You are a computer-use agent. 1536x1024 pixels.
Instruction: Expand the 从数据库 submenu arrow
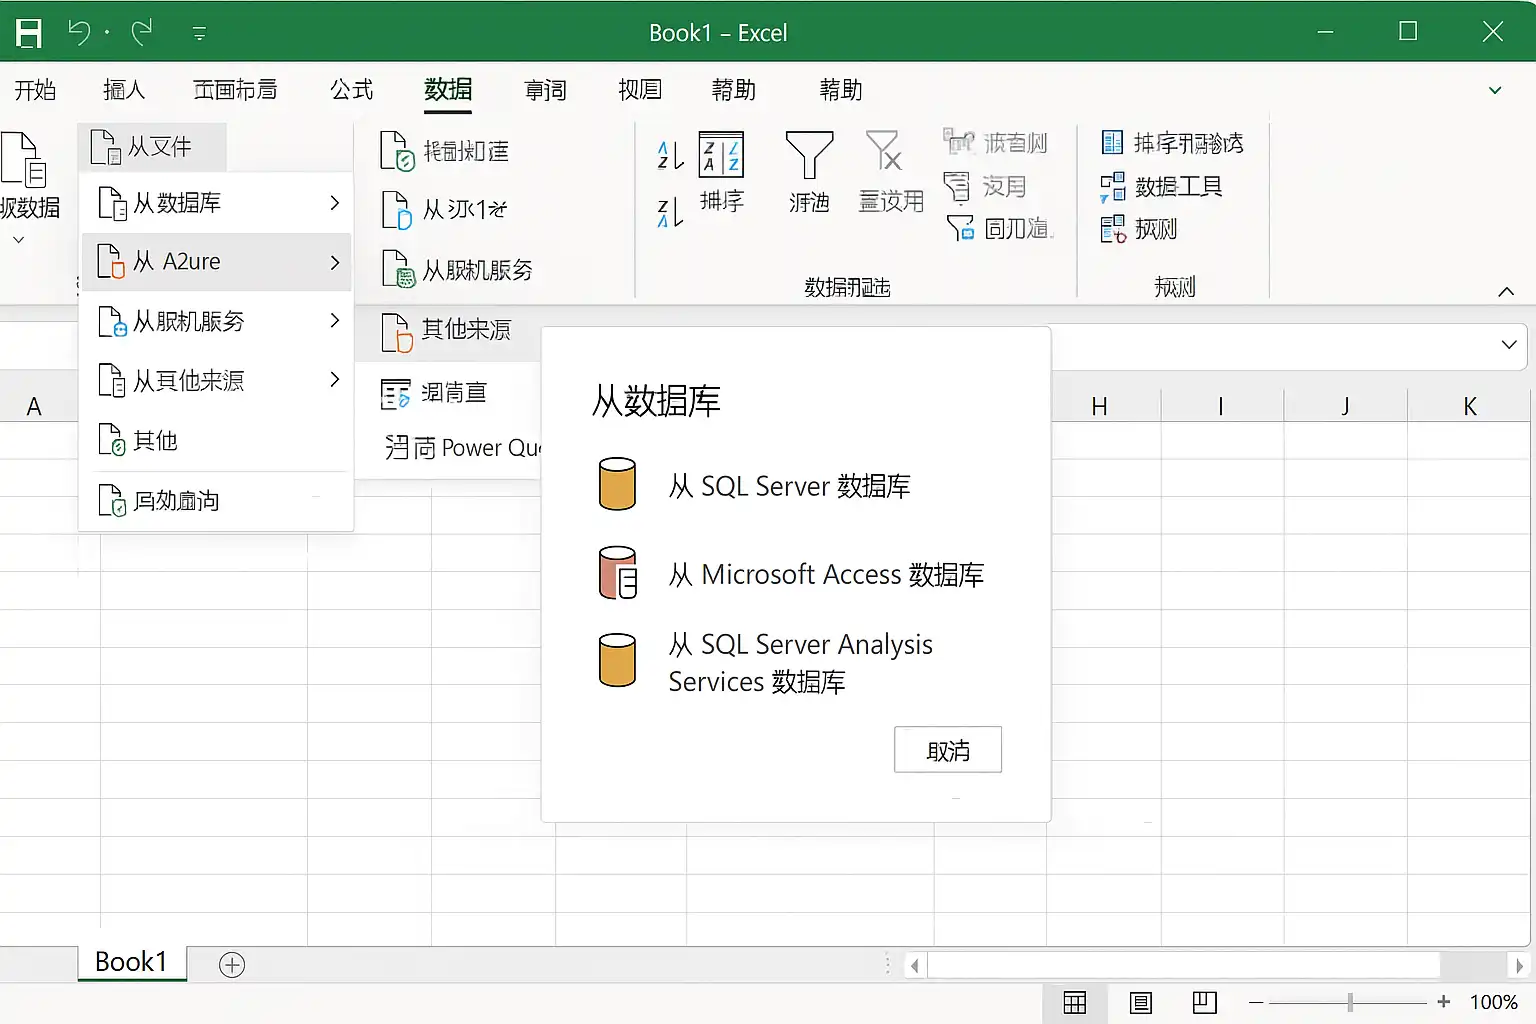(335, 203)
